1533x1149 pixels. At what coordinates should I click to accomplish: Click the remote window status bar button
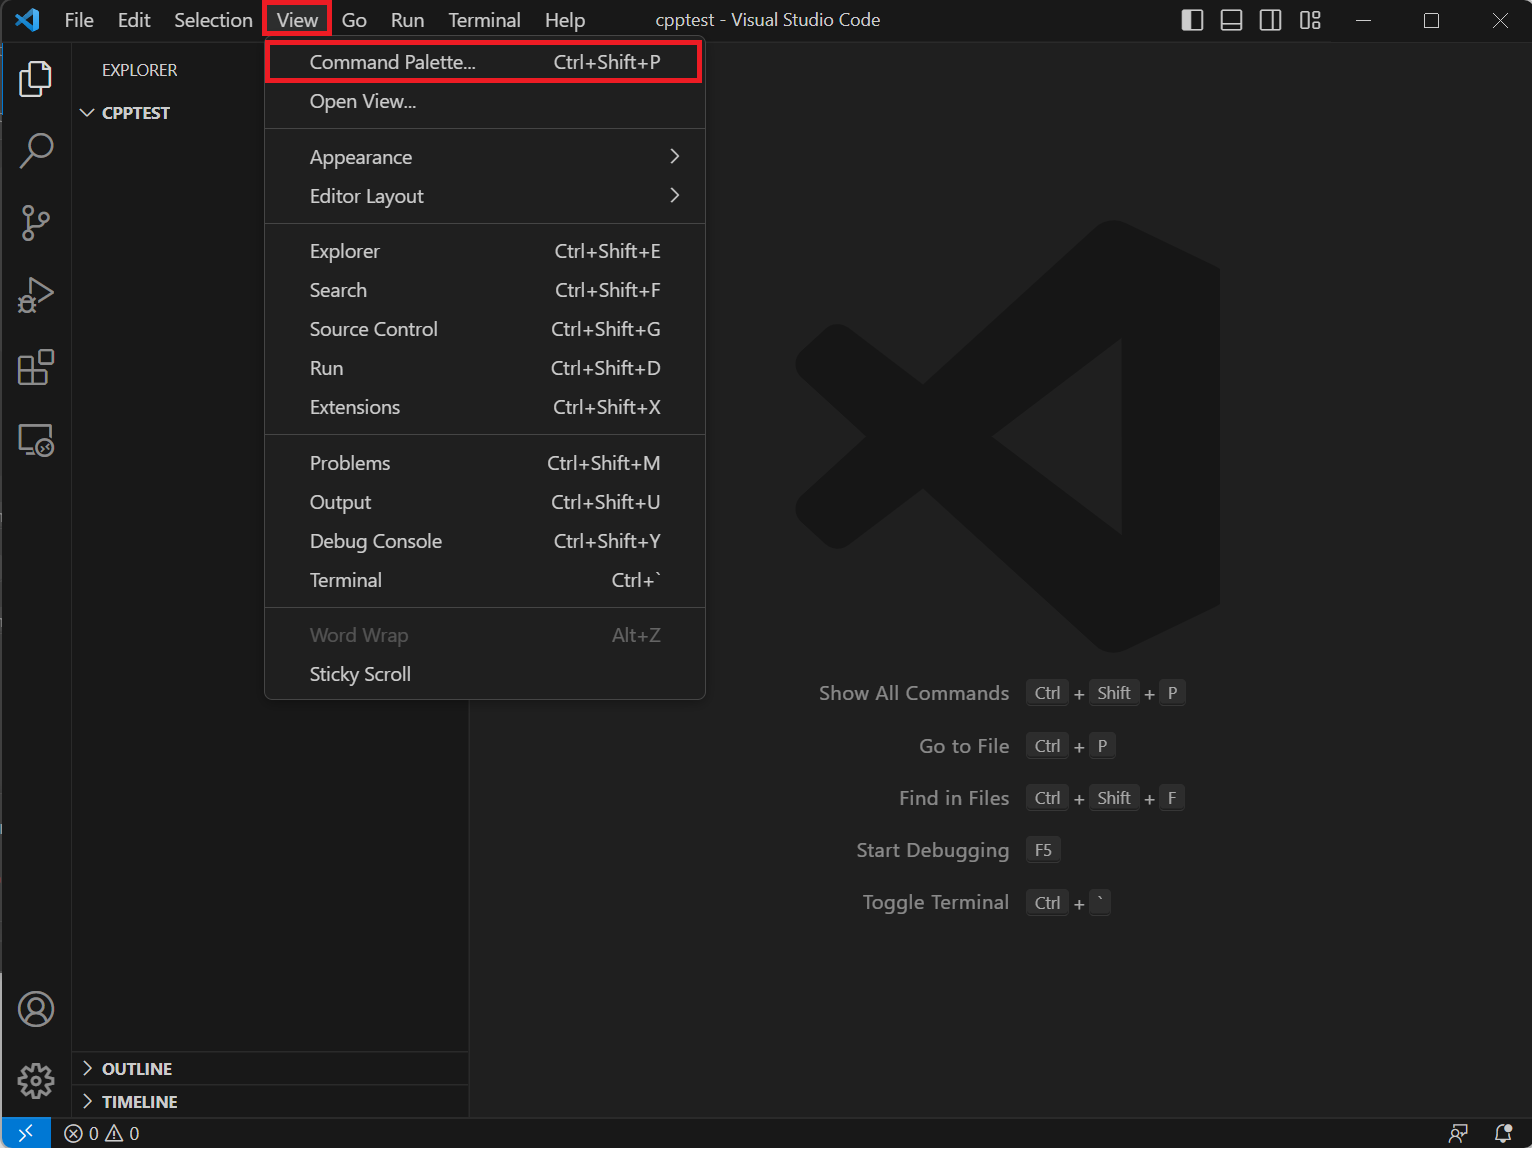(x=26, y=1133)
